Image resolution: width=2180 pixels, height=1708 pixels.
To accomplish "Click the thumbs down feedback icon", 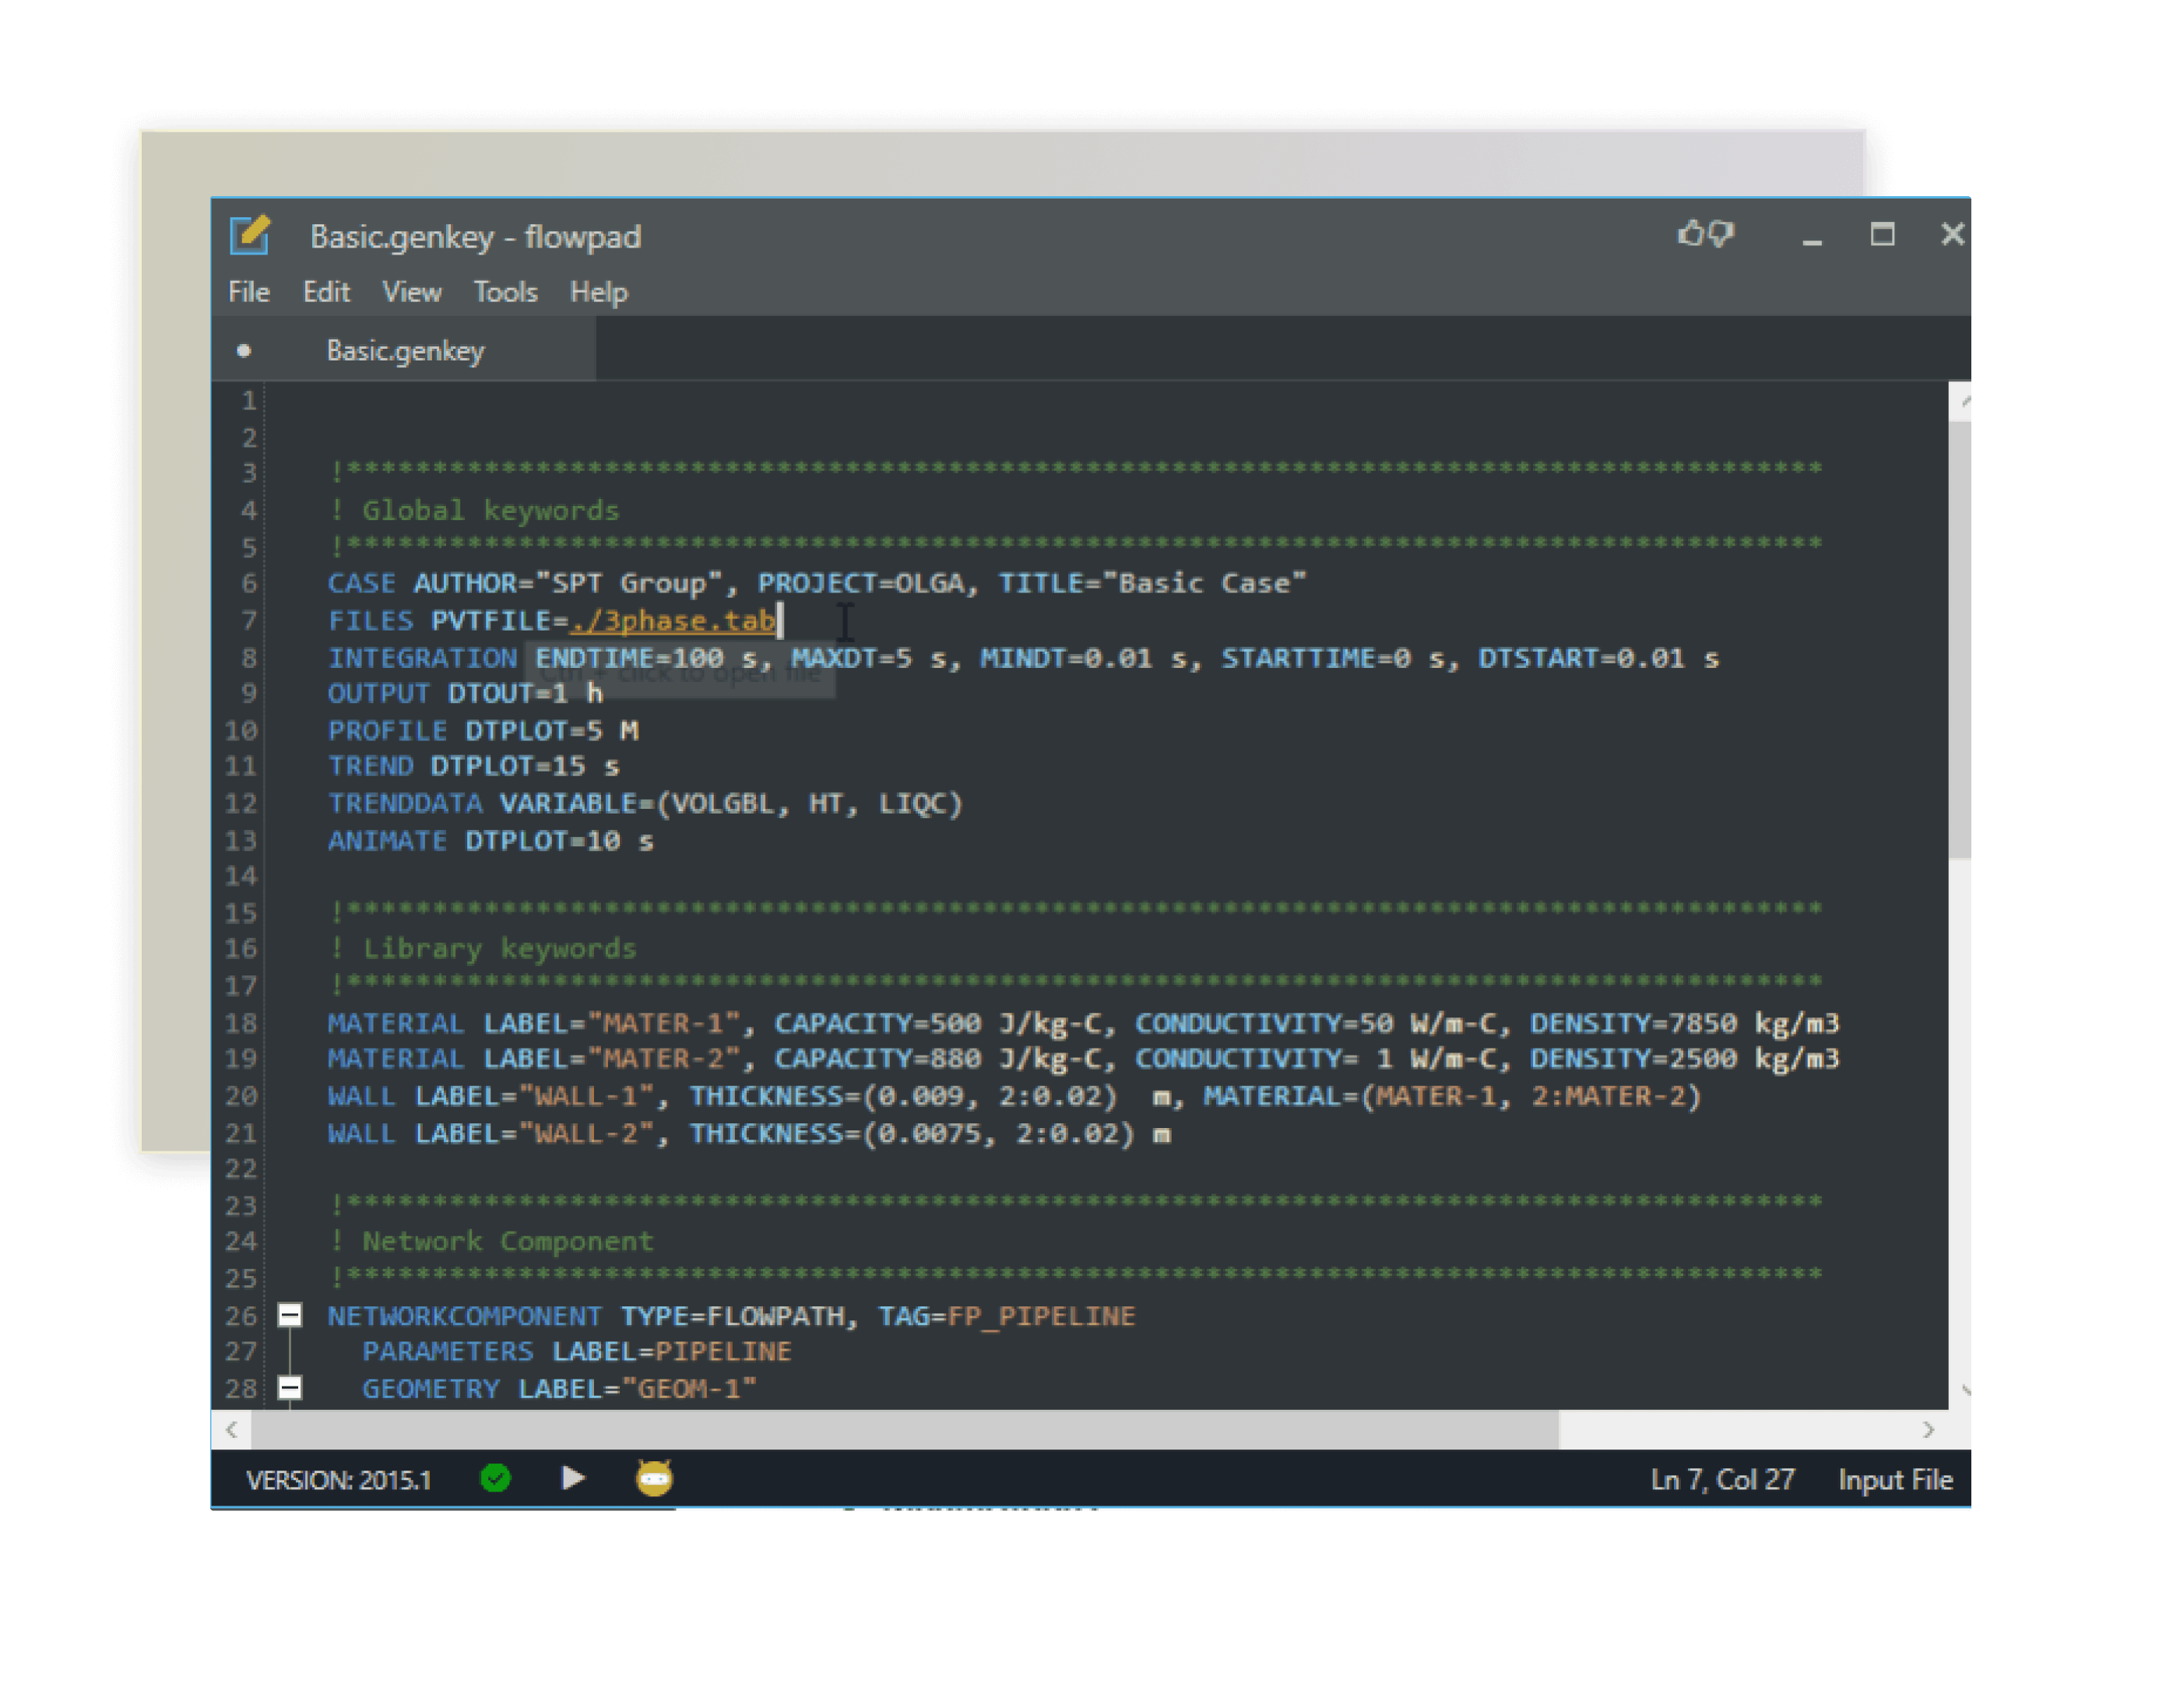I will (x=1720, y=233).
